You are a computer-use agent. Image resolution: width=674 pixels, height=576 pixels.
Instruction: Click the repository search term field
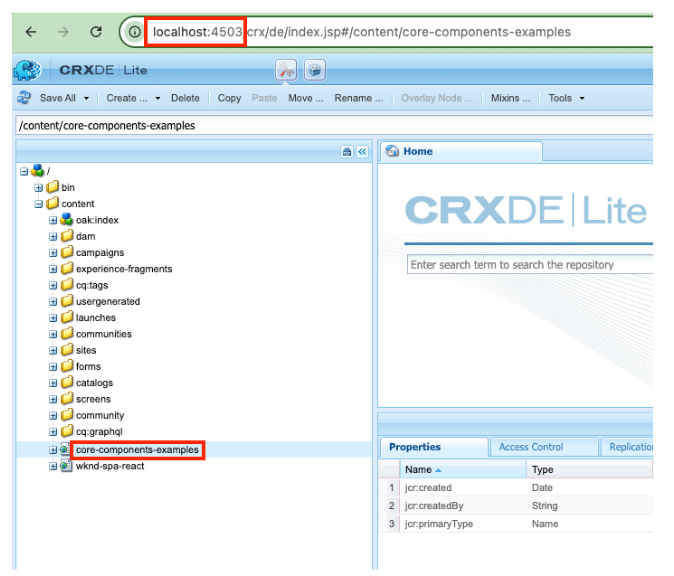530,264
